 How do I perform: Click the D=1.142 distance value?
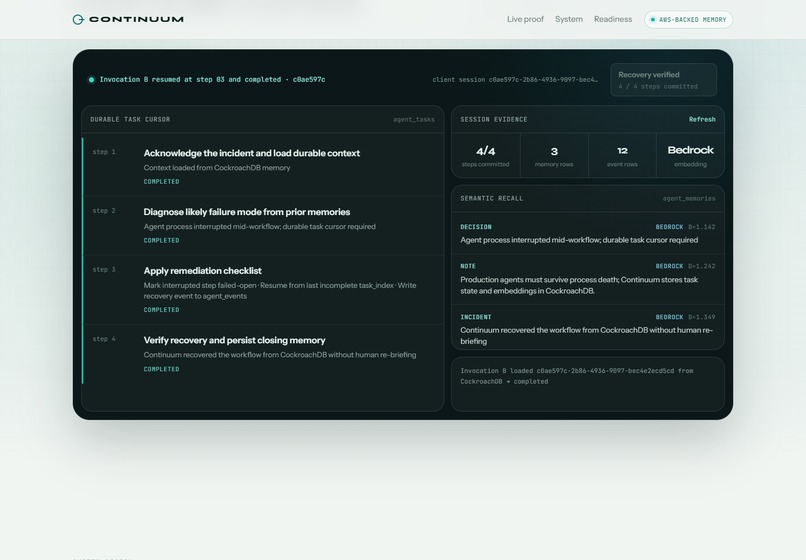[702, 227]
